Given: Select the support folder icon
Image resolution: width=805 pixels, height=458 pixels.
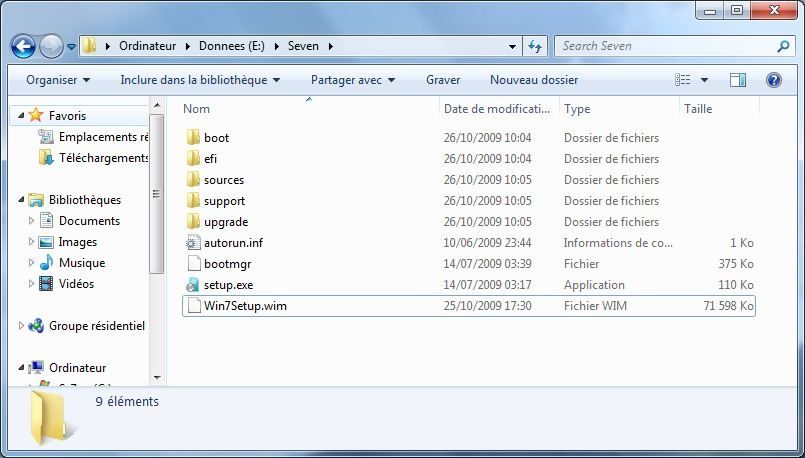Looking at the screenshot, I should click(x=194, y=201).
